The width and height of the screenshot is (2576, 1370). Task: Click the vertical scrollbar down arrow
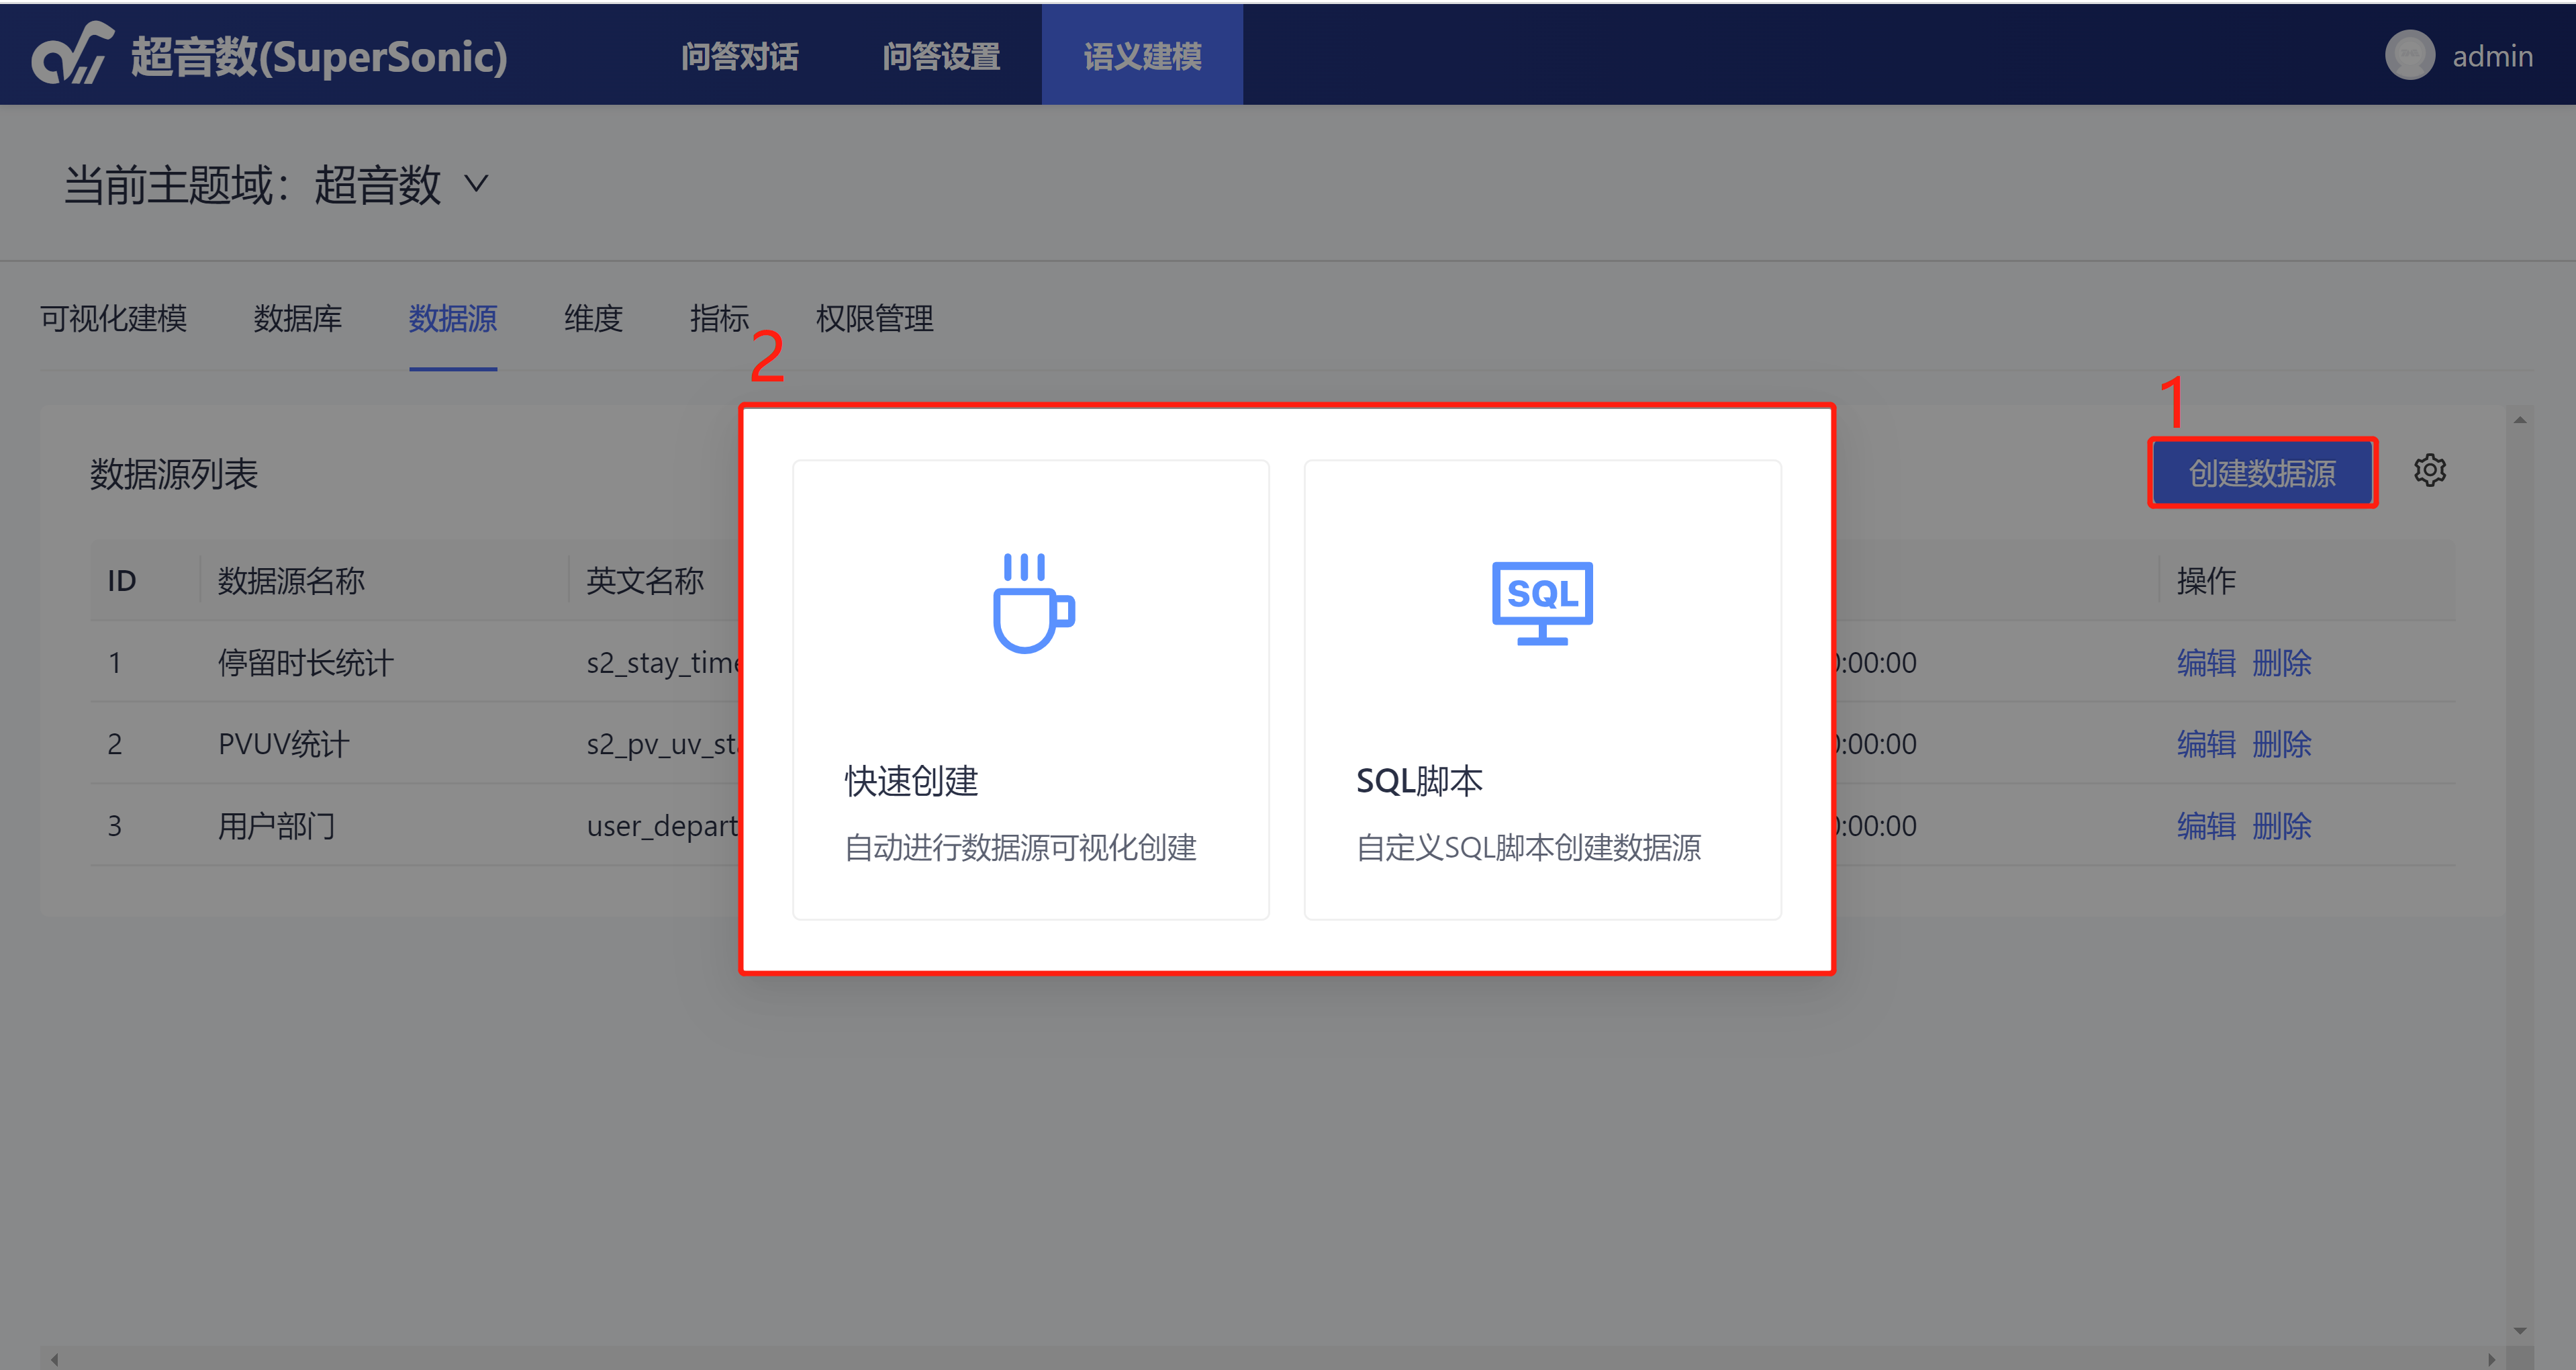tap(2519, 1331)
